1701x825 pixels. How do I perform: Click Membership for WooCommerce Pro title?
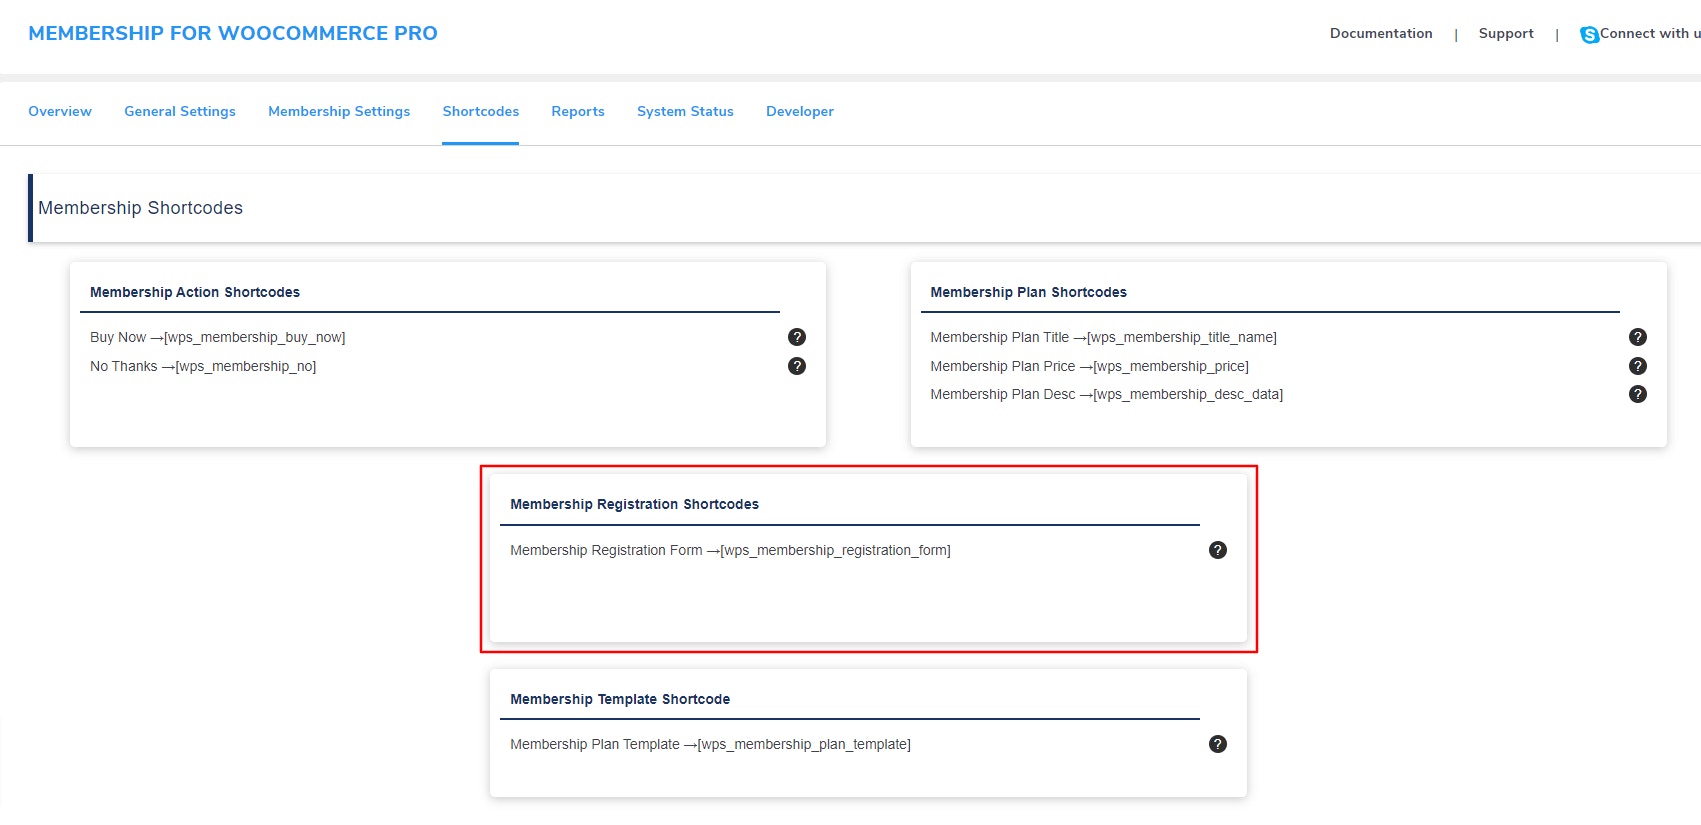coord(233,33)
